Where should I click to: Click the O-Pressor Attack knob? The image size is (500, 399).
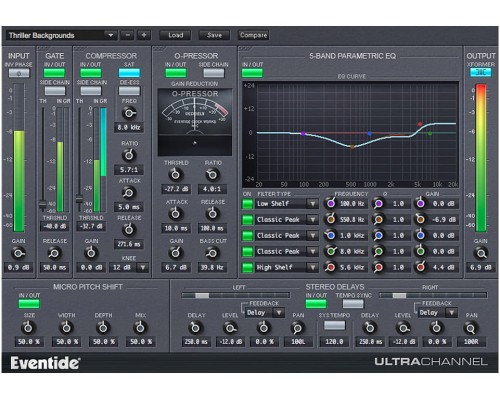point(176,214)
